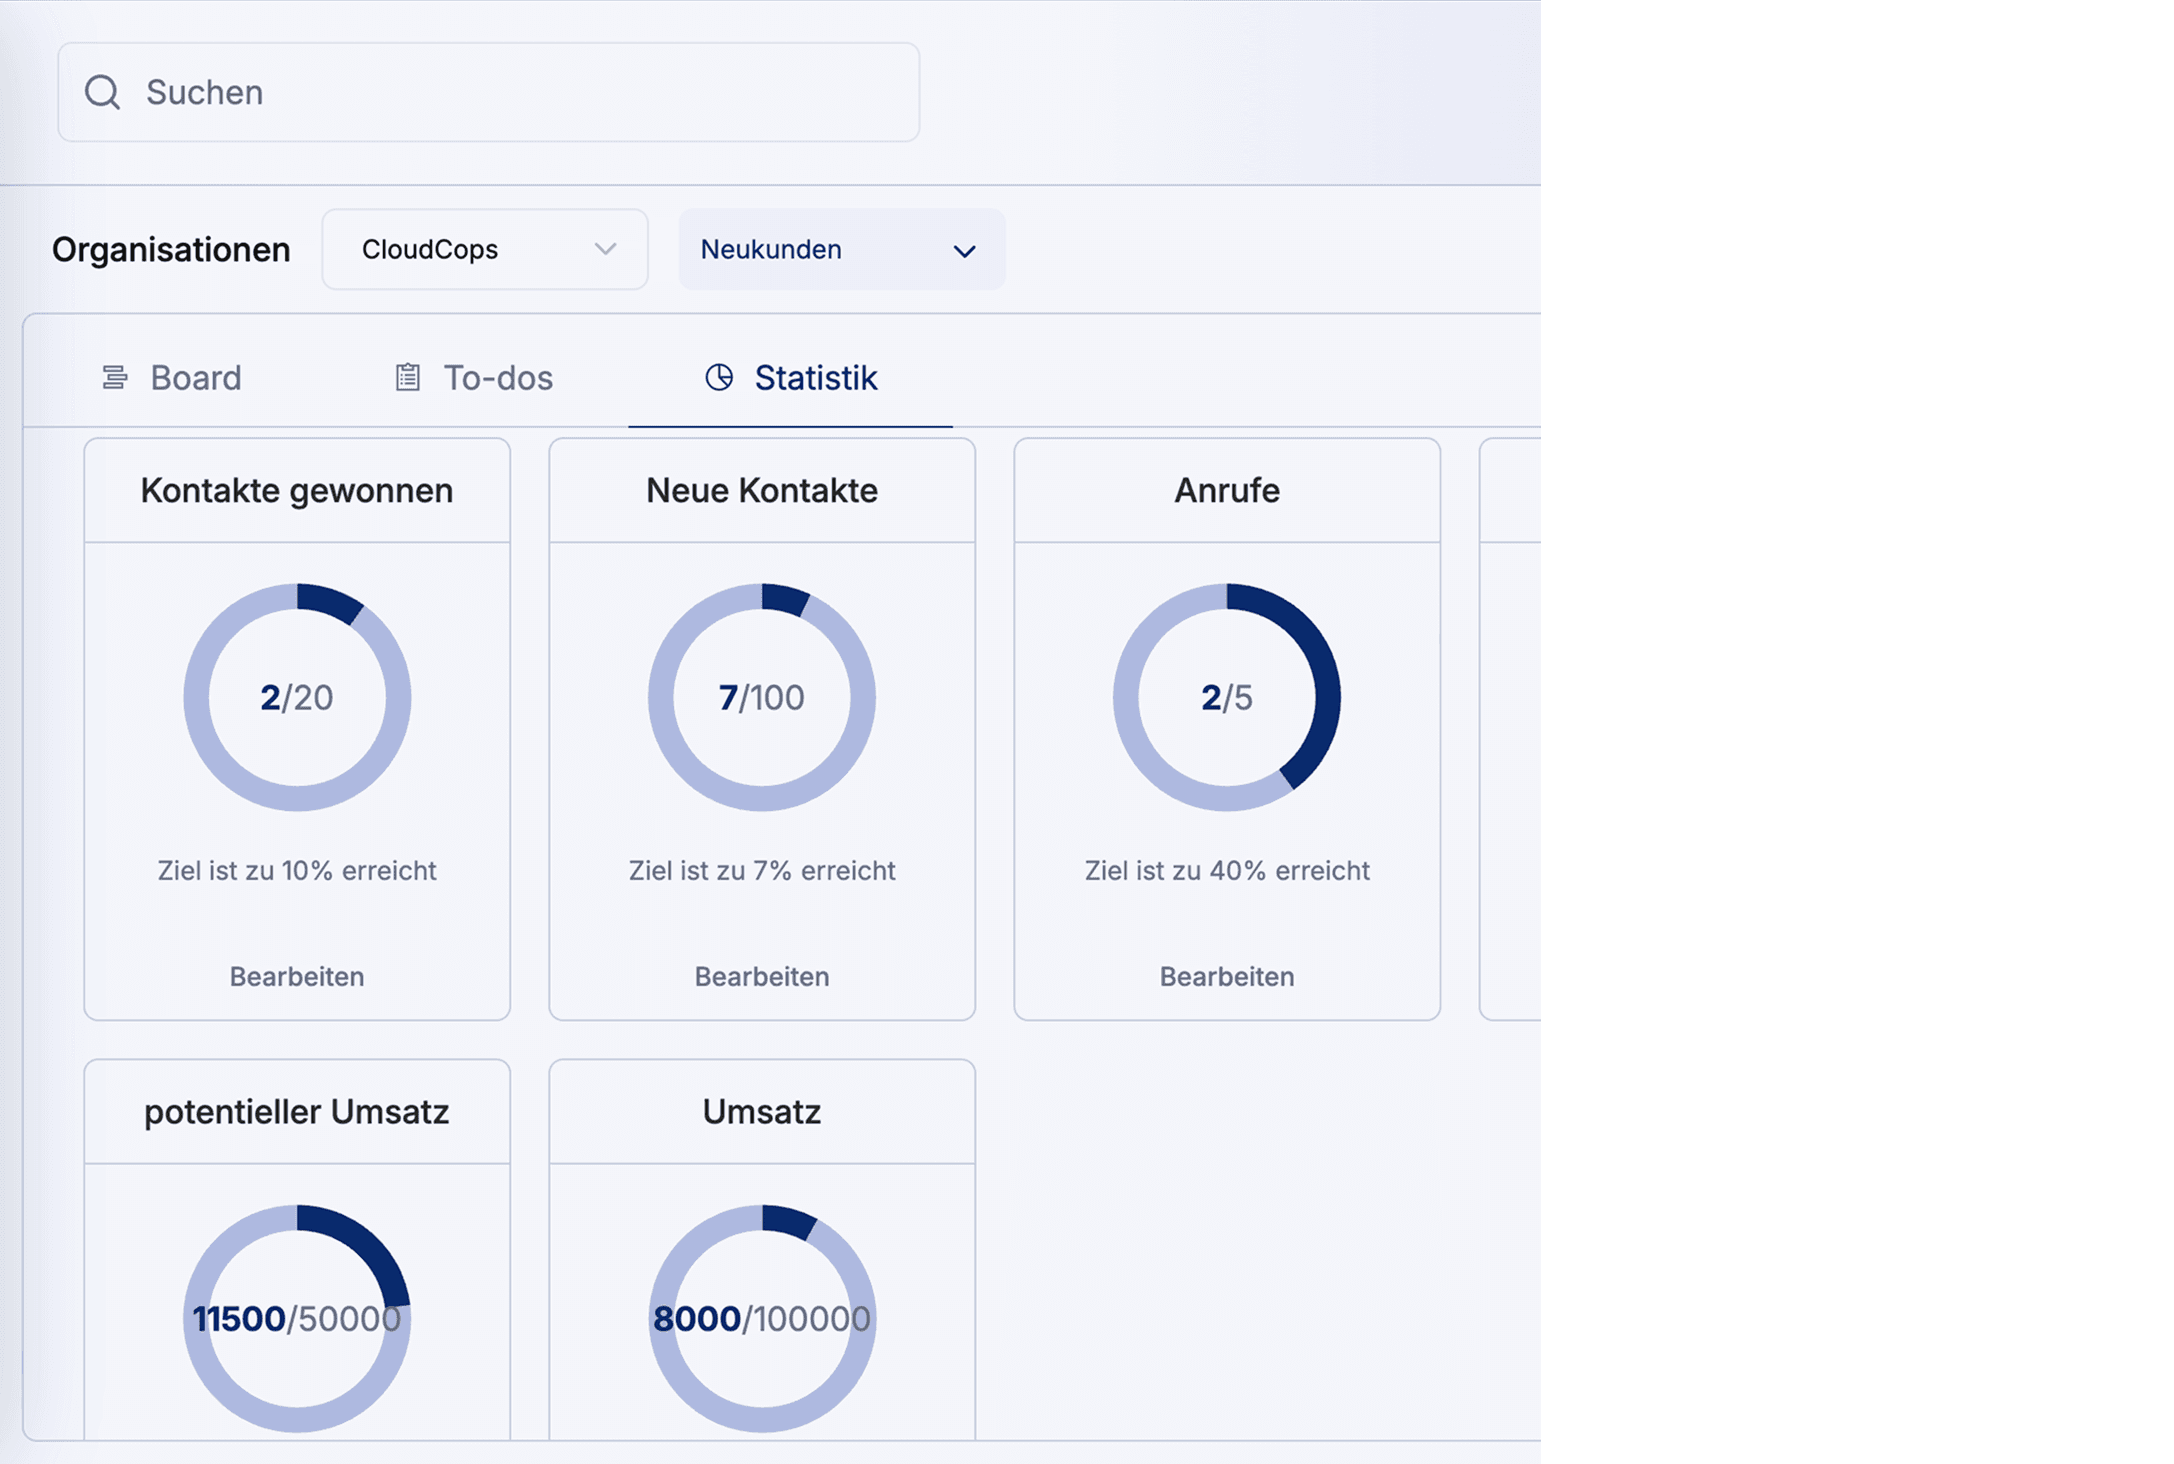Click the Statistik pie chart icon
Screen dimensions: 2174x1464
[x=719, y=378]
